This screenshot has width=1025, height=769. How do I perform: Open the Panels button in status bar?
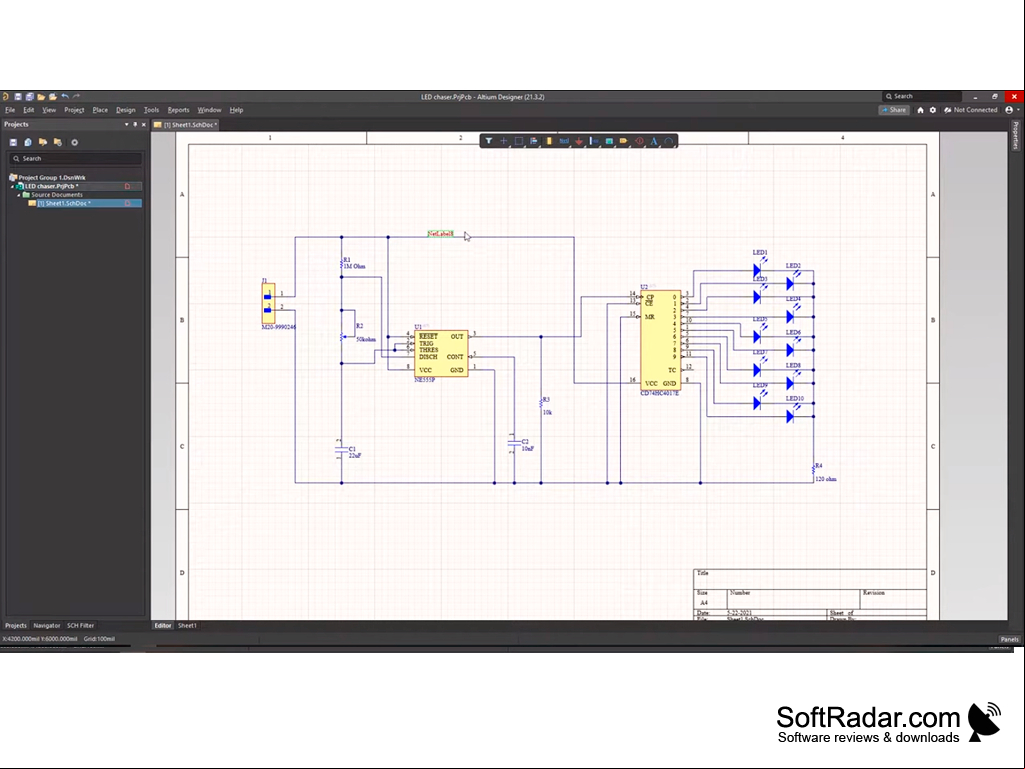(1009, 640)
